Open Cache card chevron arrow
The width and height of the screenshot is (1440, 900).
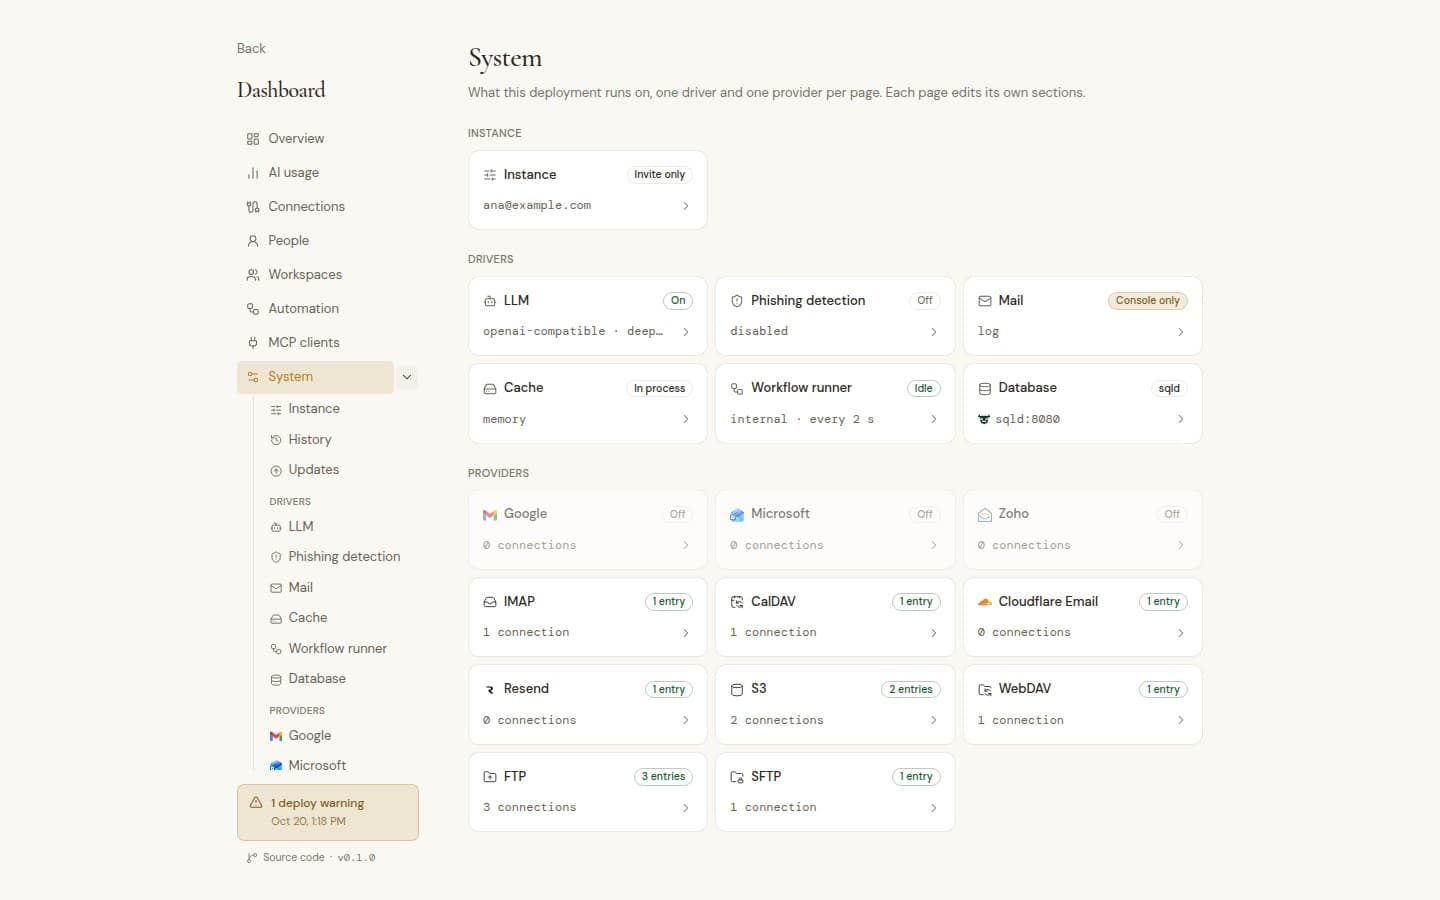click(x=686, y=419)
